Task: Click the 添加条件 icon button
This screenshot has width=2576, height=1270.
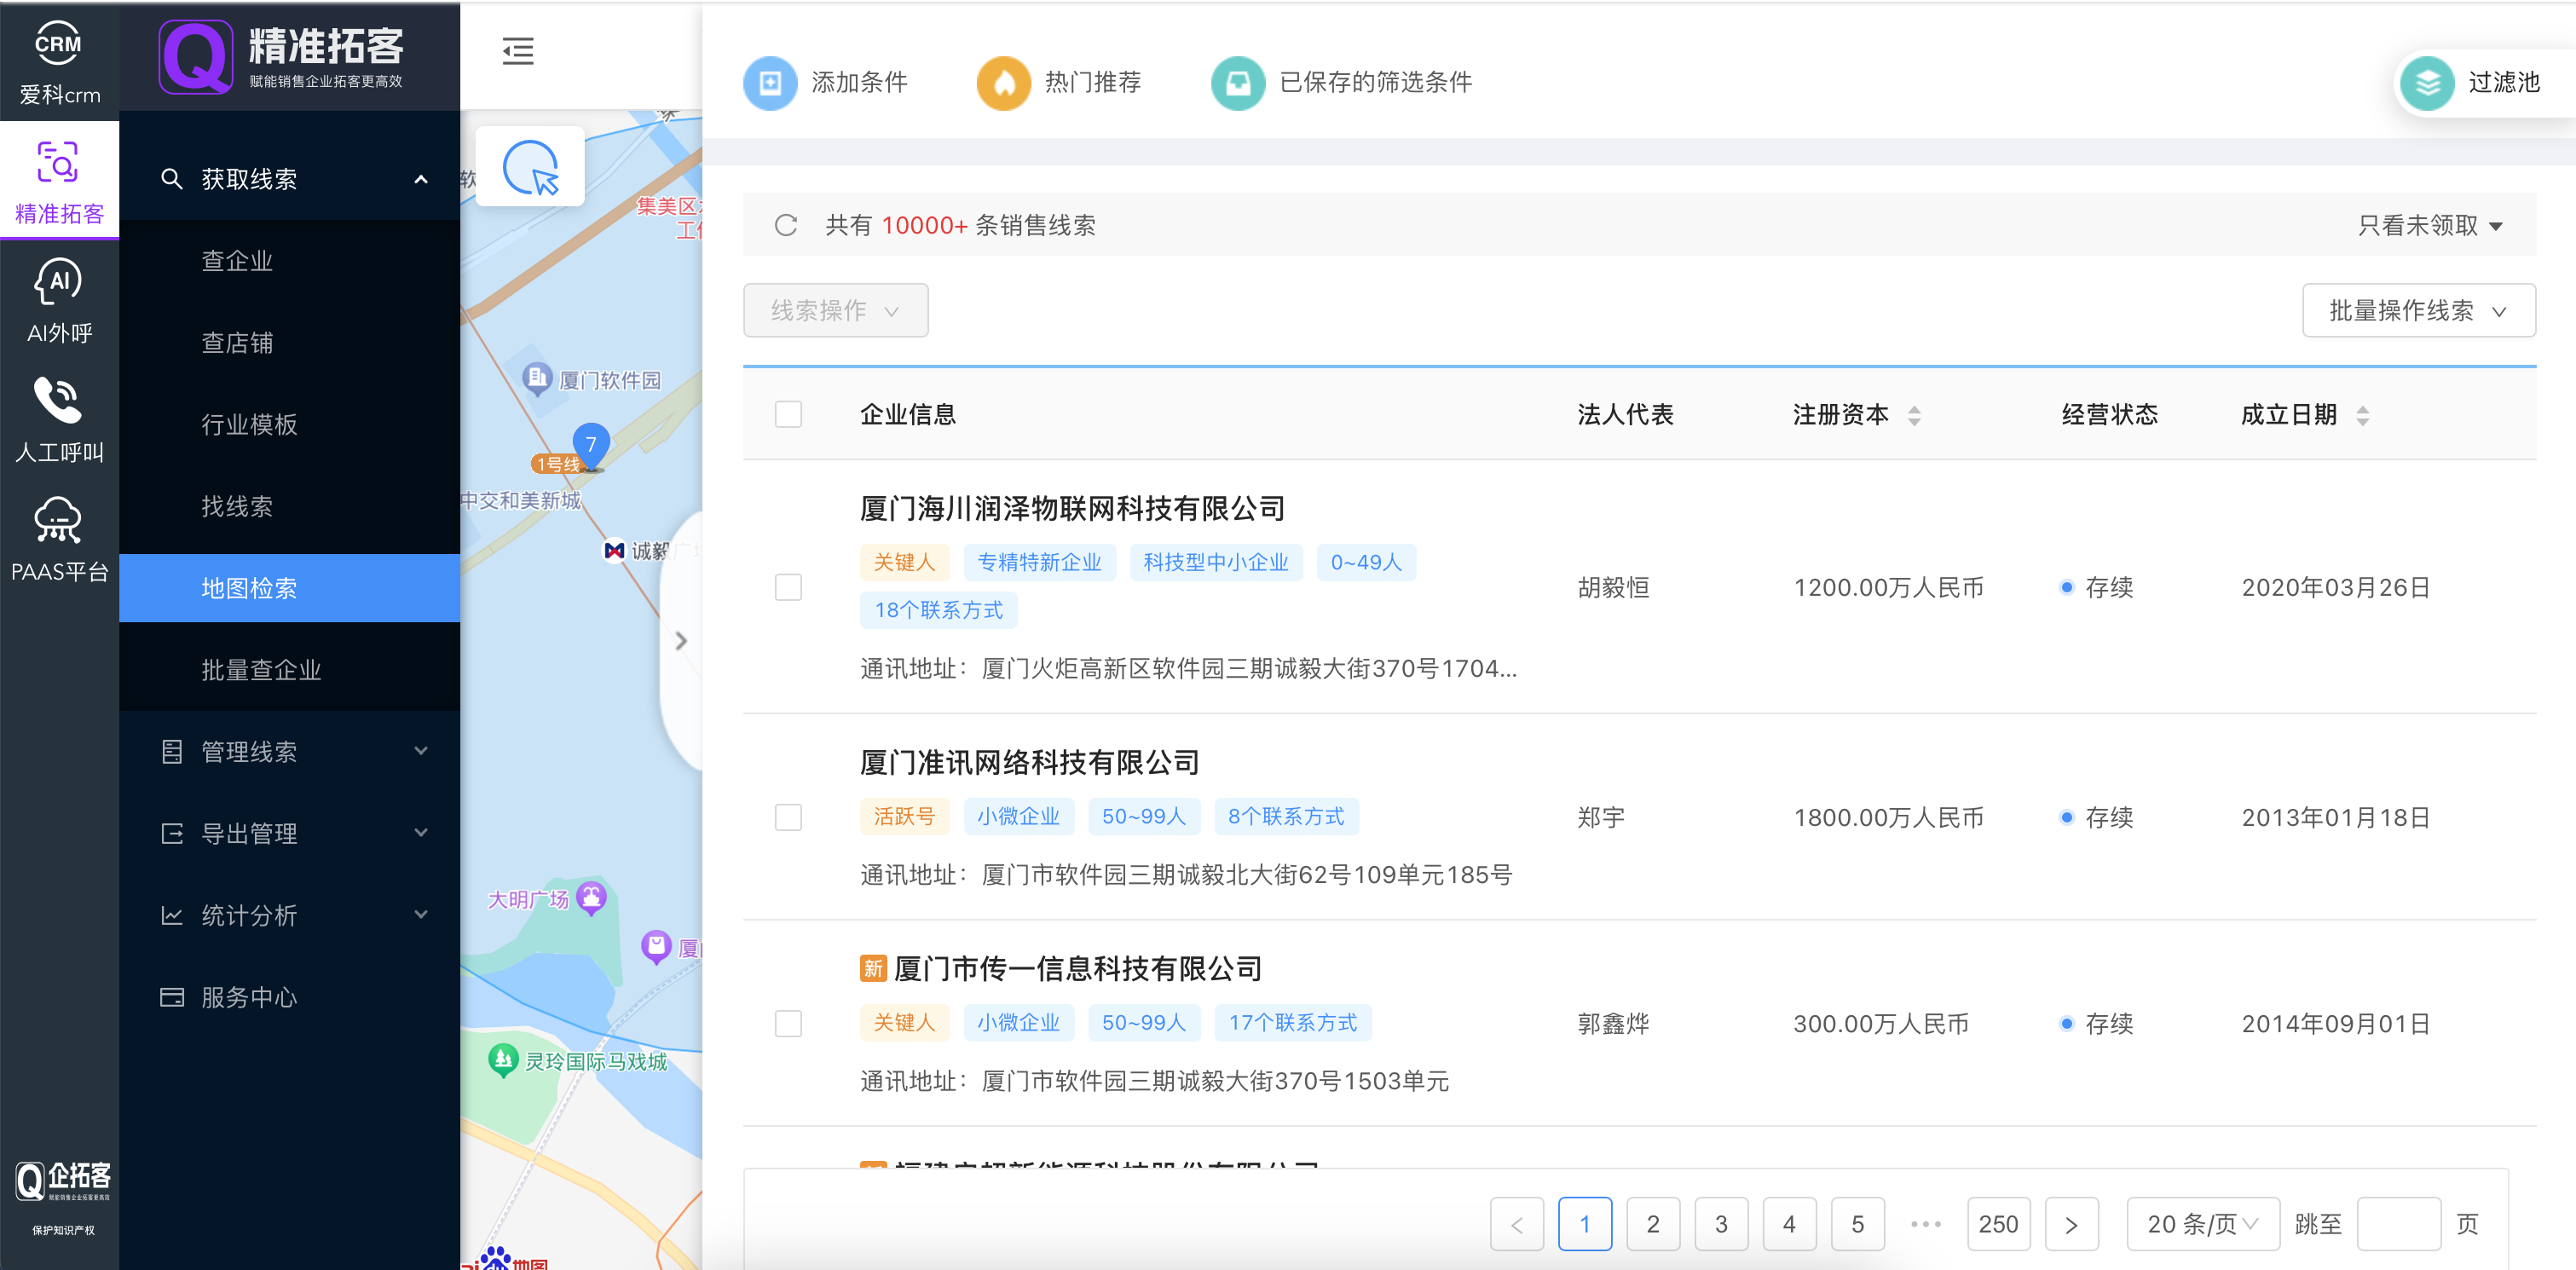Action: point(770,83)
